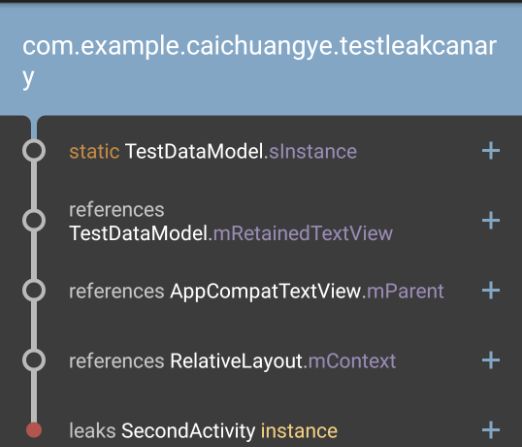Tap the SecondActivity class name in leaks row
522x447 pixels.
188,431
